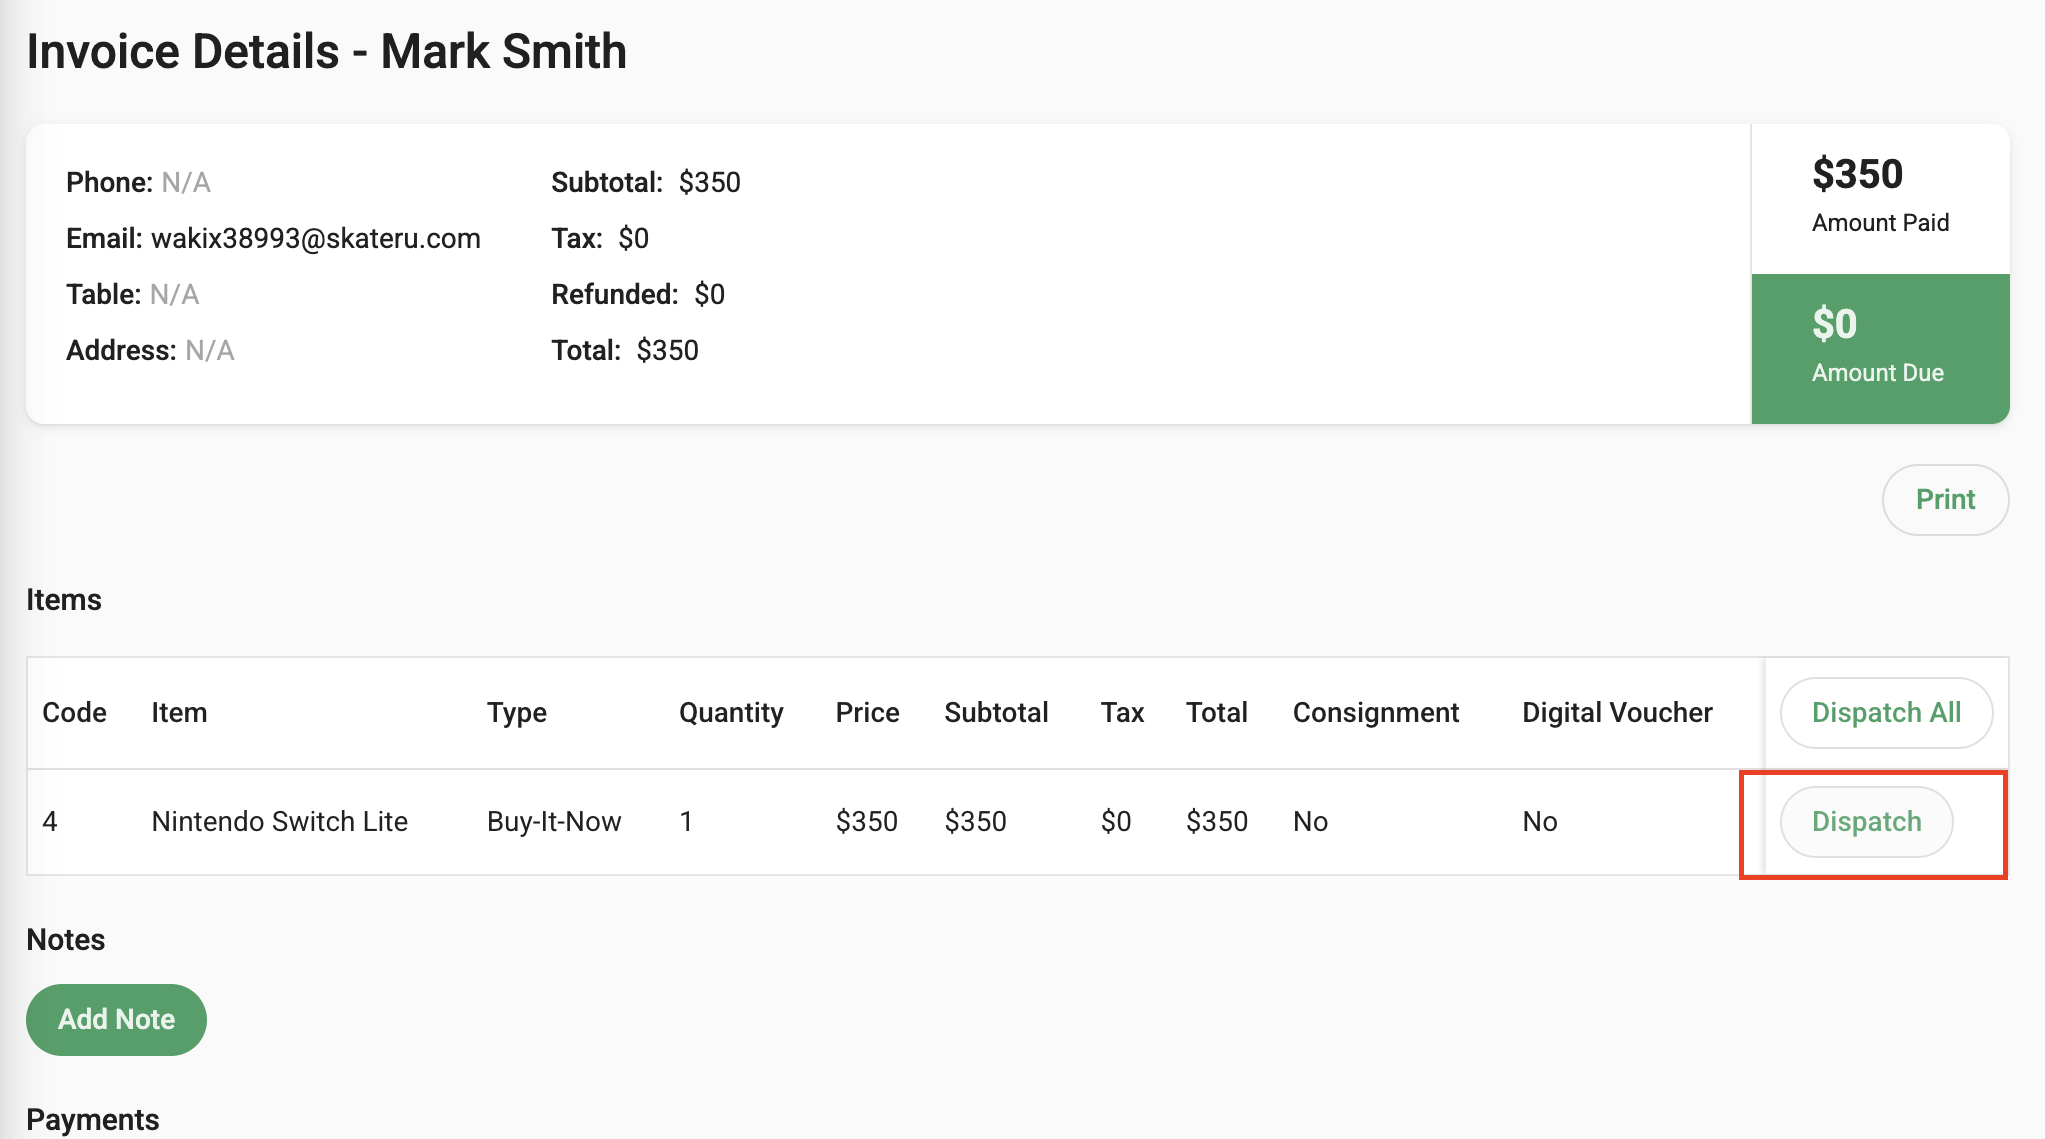This screenshot has height=1139, width=2045.
Task: Click the Consignment column header
Action: [1375, 713]
